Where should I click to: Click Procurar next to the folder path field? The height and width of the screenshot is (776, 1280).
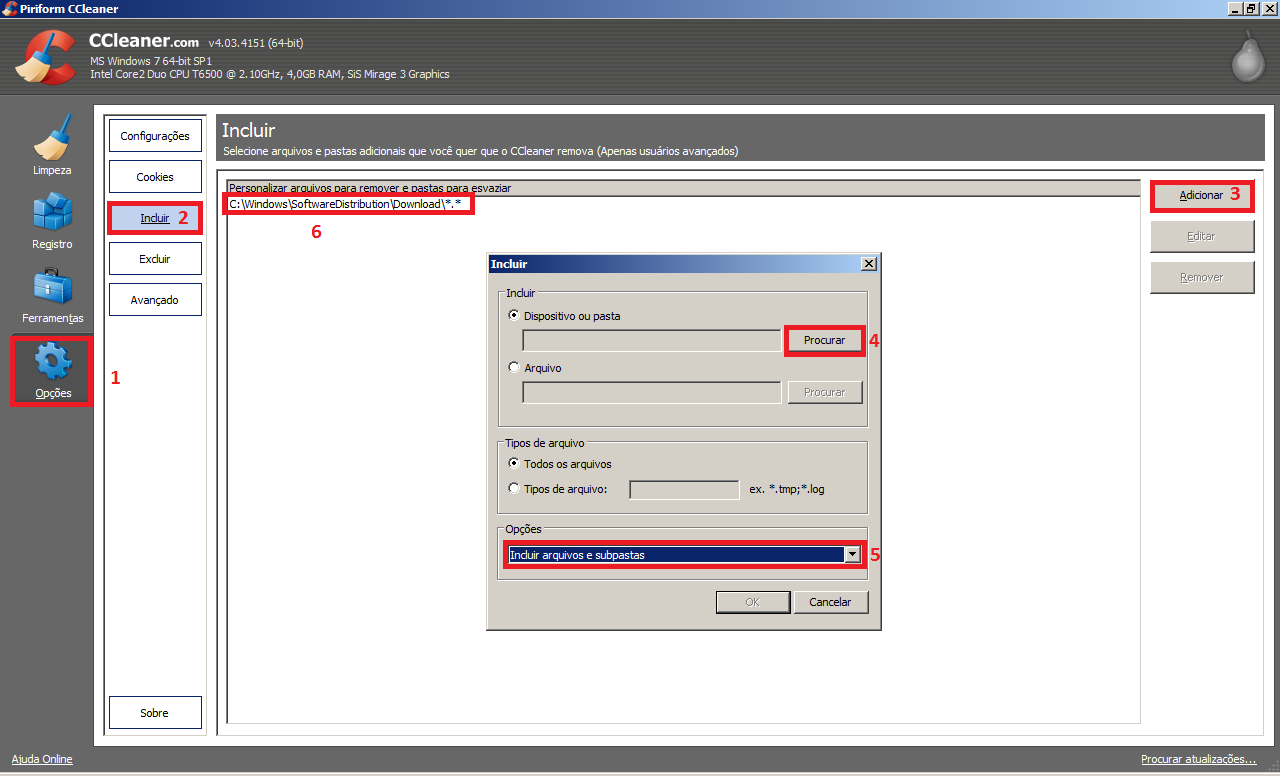pyautogui.click(x=824, y=340)
